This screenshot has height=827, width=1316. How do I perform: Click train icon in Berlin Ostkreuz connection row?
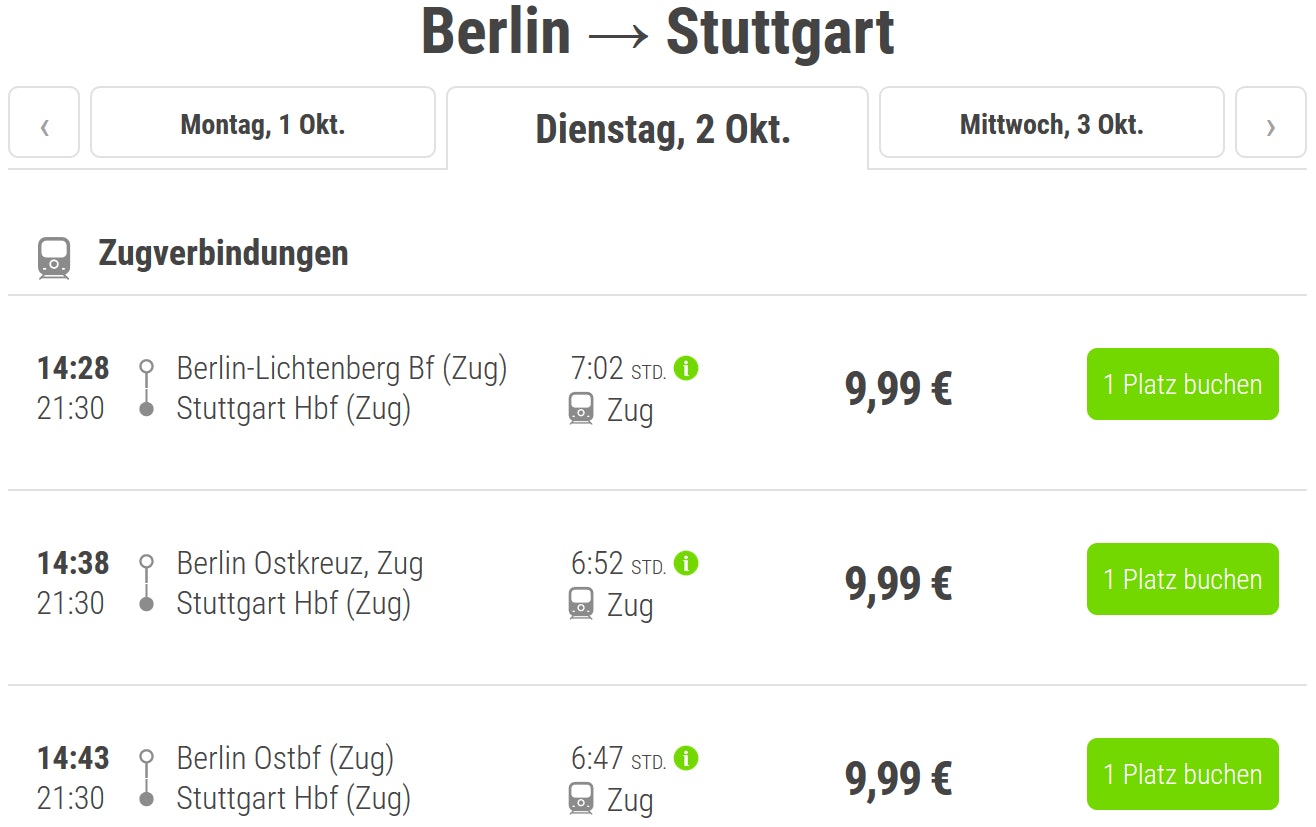(x=581, y=604)
